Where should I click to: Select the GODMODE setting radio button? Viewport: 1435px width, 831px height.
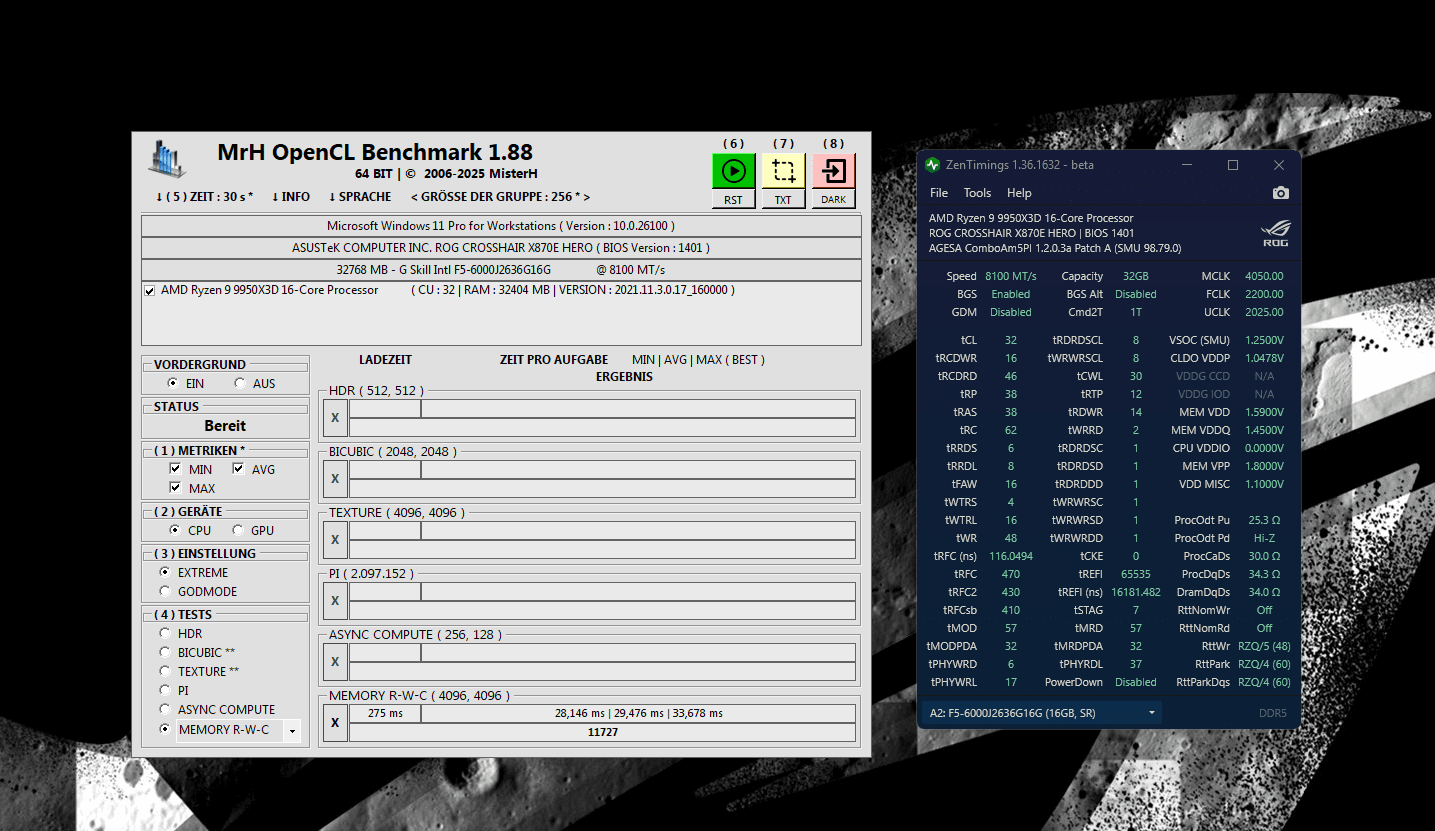pos(165,591)
